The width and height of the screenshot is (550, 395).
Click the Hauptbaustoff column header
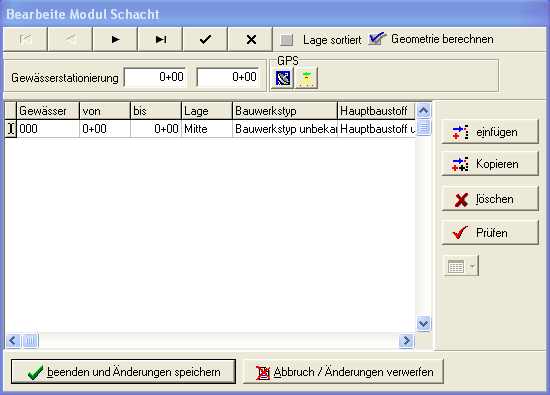click(x=376, y=111)
